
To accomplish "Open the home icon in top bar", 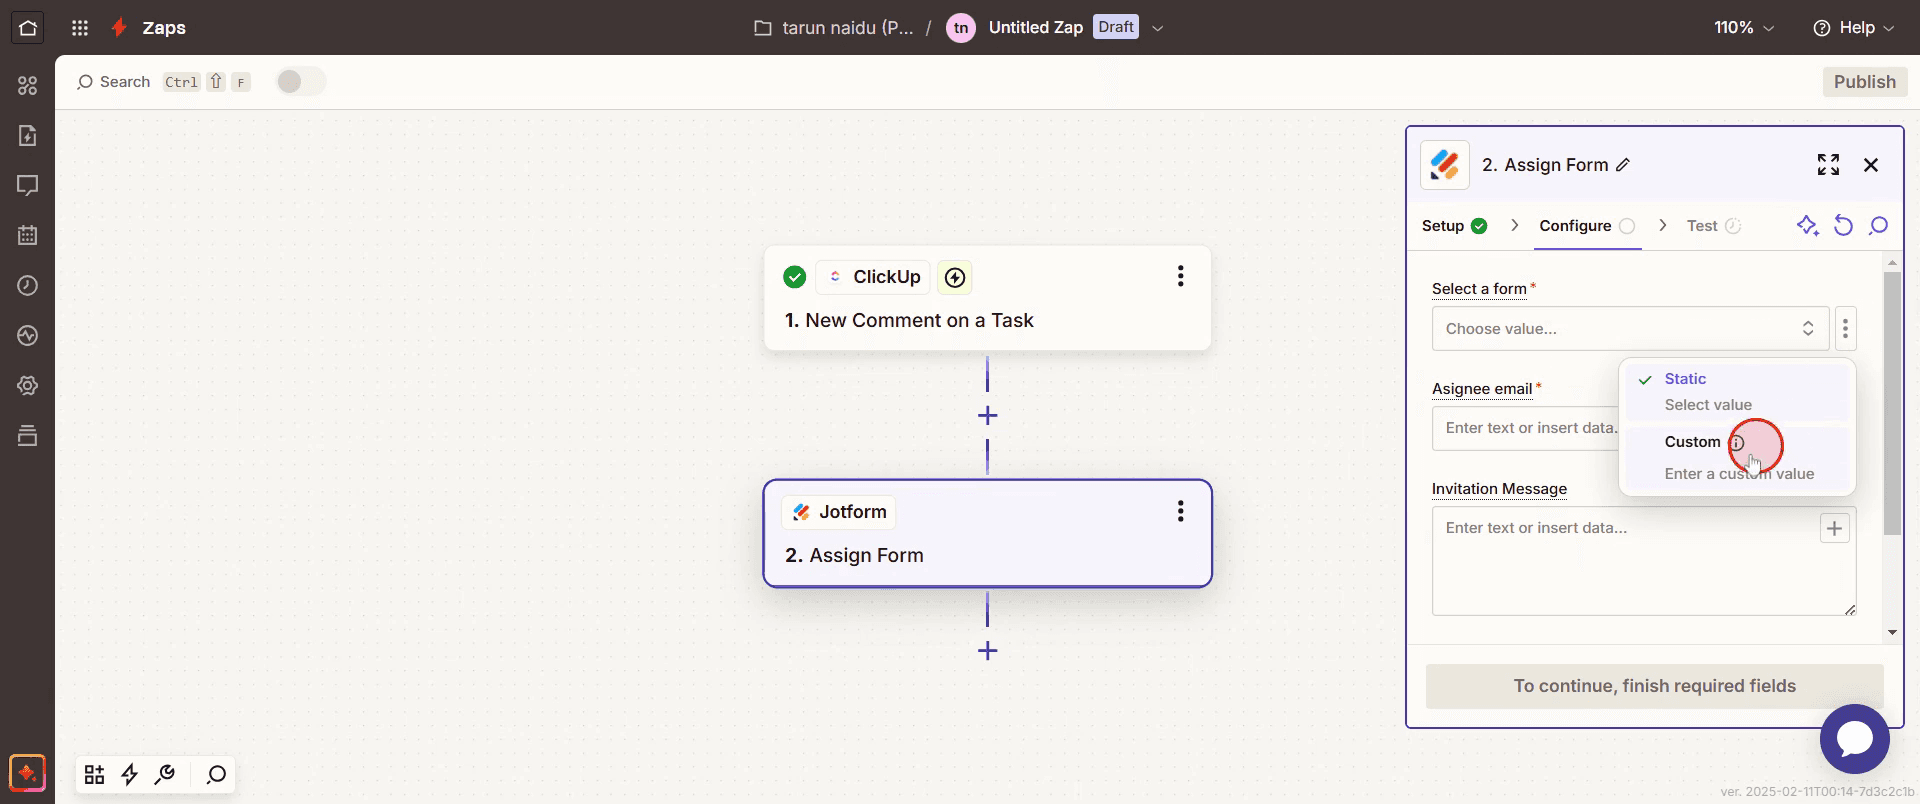I will [x=27, y=27].
